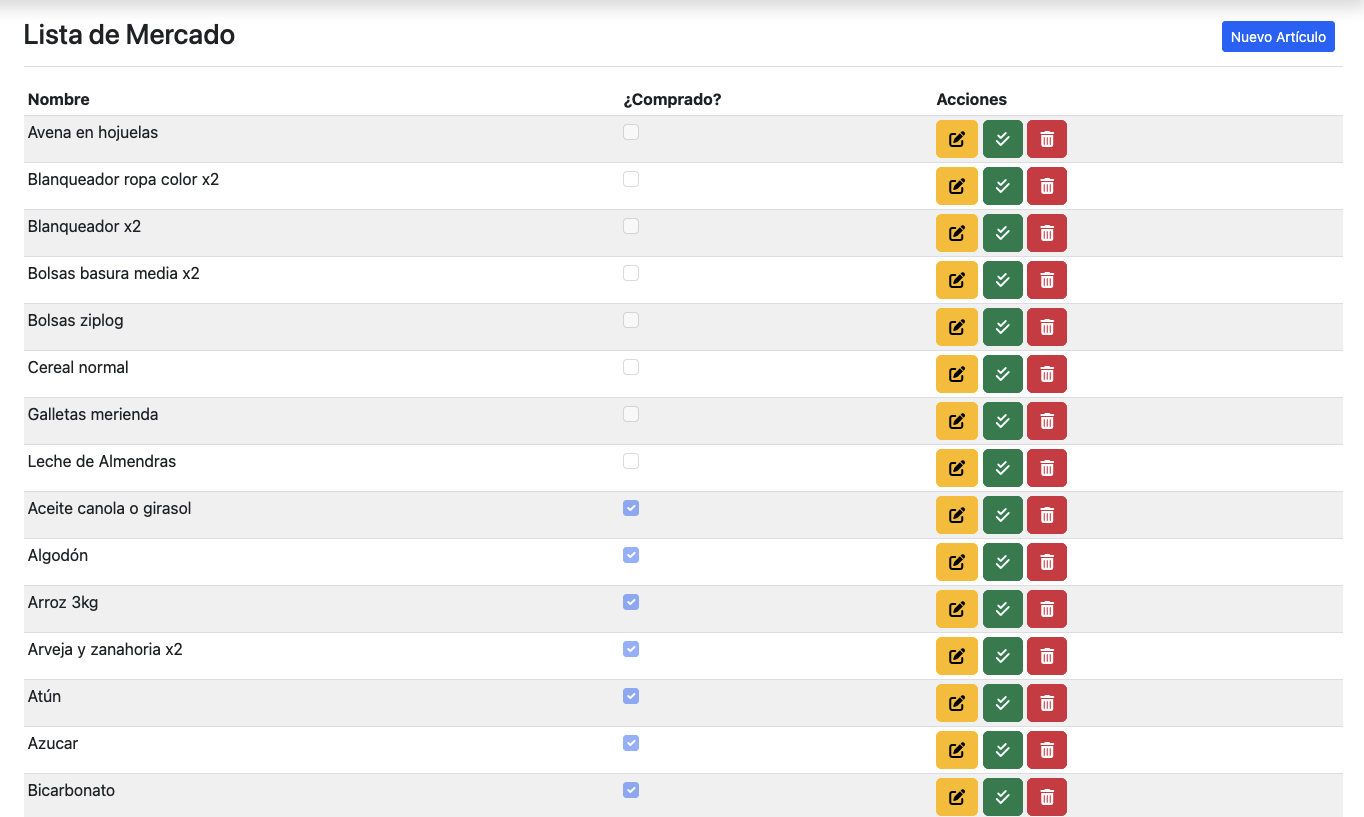Click the edit icon for Bicarbonato
The height and width of the screenshot is (817, 1364).
(956, 797)
